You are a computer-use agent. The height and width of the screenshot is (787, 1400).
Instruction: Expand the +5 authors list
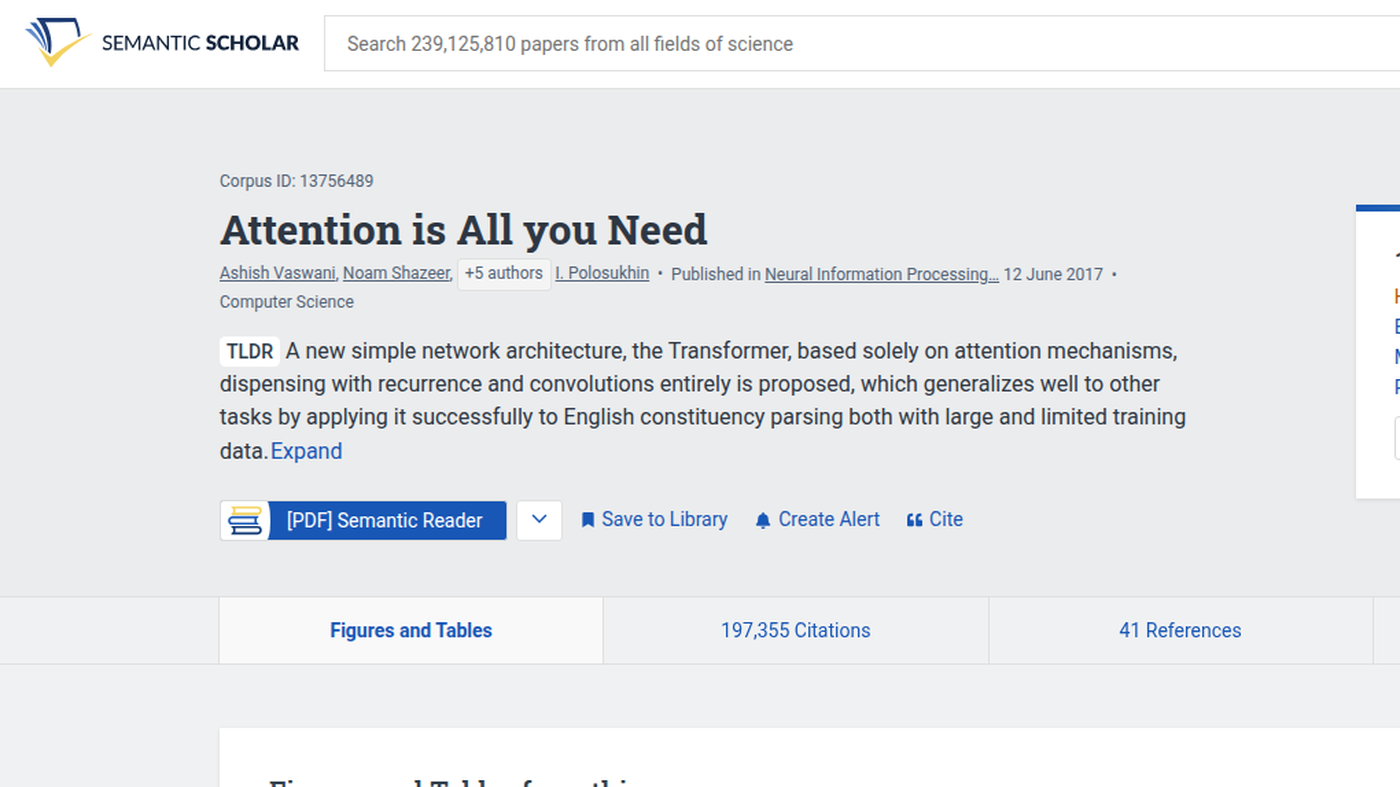coord(504,274)
